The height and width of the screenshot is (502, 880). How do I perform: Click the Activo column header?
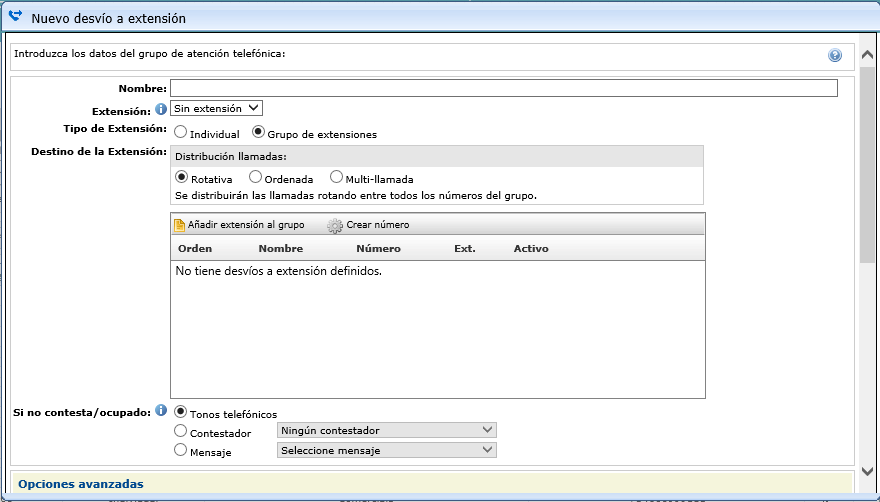click(531, 248)
